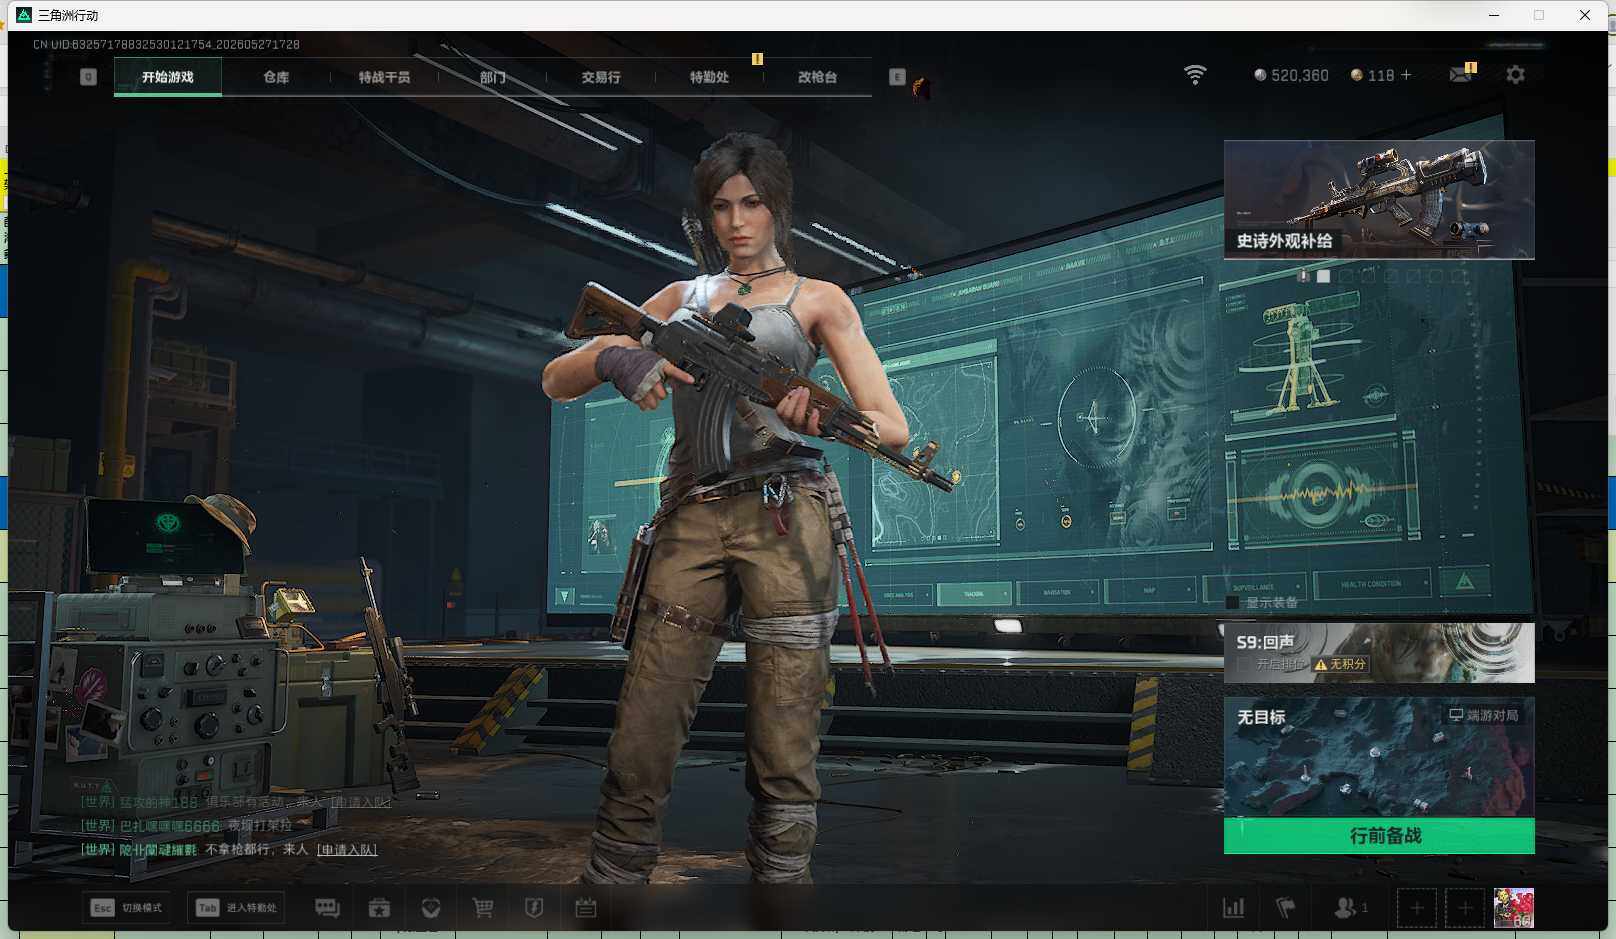Screen dimensions: 1616x939
Task: Open the 史诗外观补给 banner
Action: point(1379,200)
